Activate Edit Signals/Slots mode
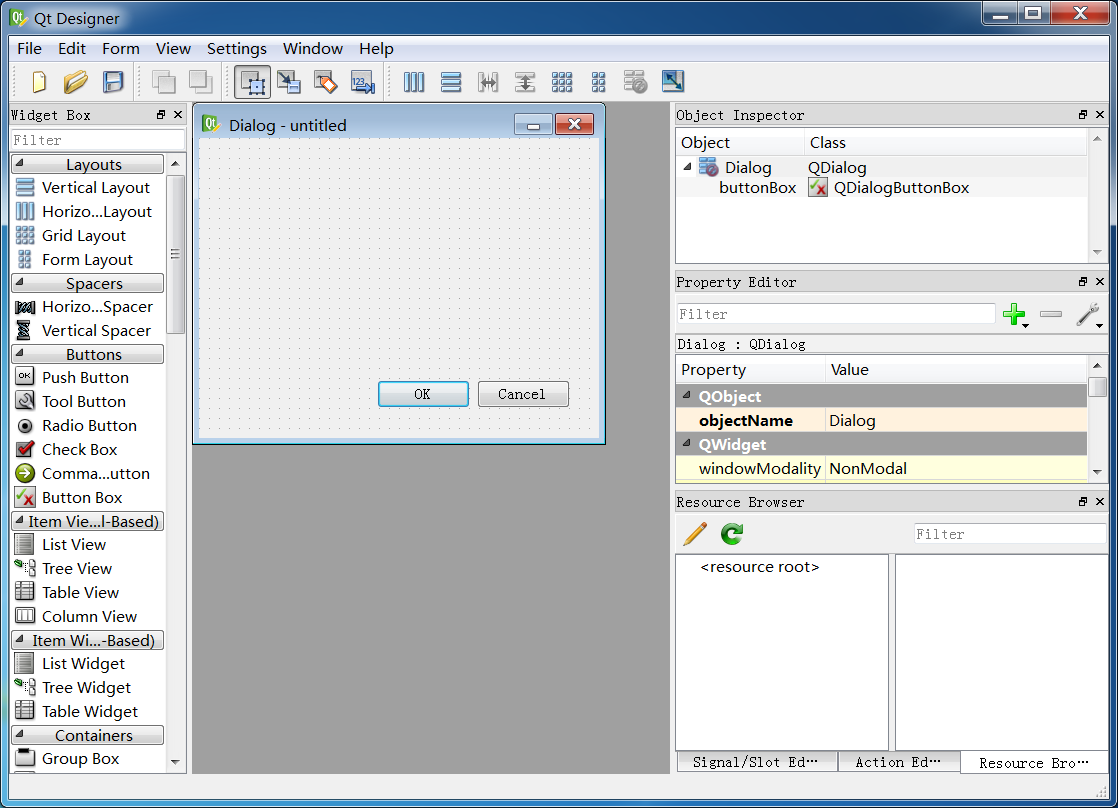The height and width of the screenshot is (808, 1118). (x=289, y=82)
